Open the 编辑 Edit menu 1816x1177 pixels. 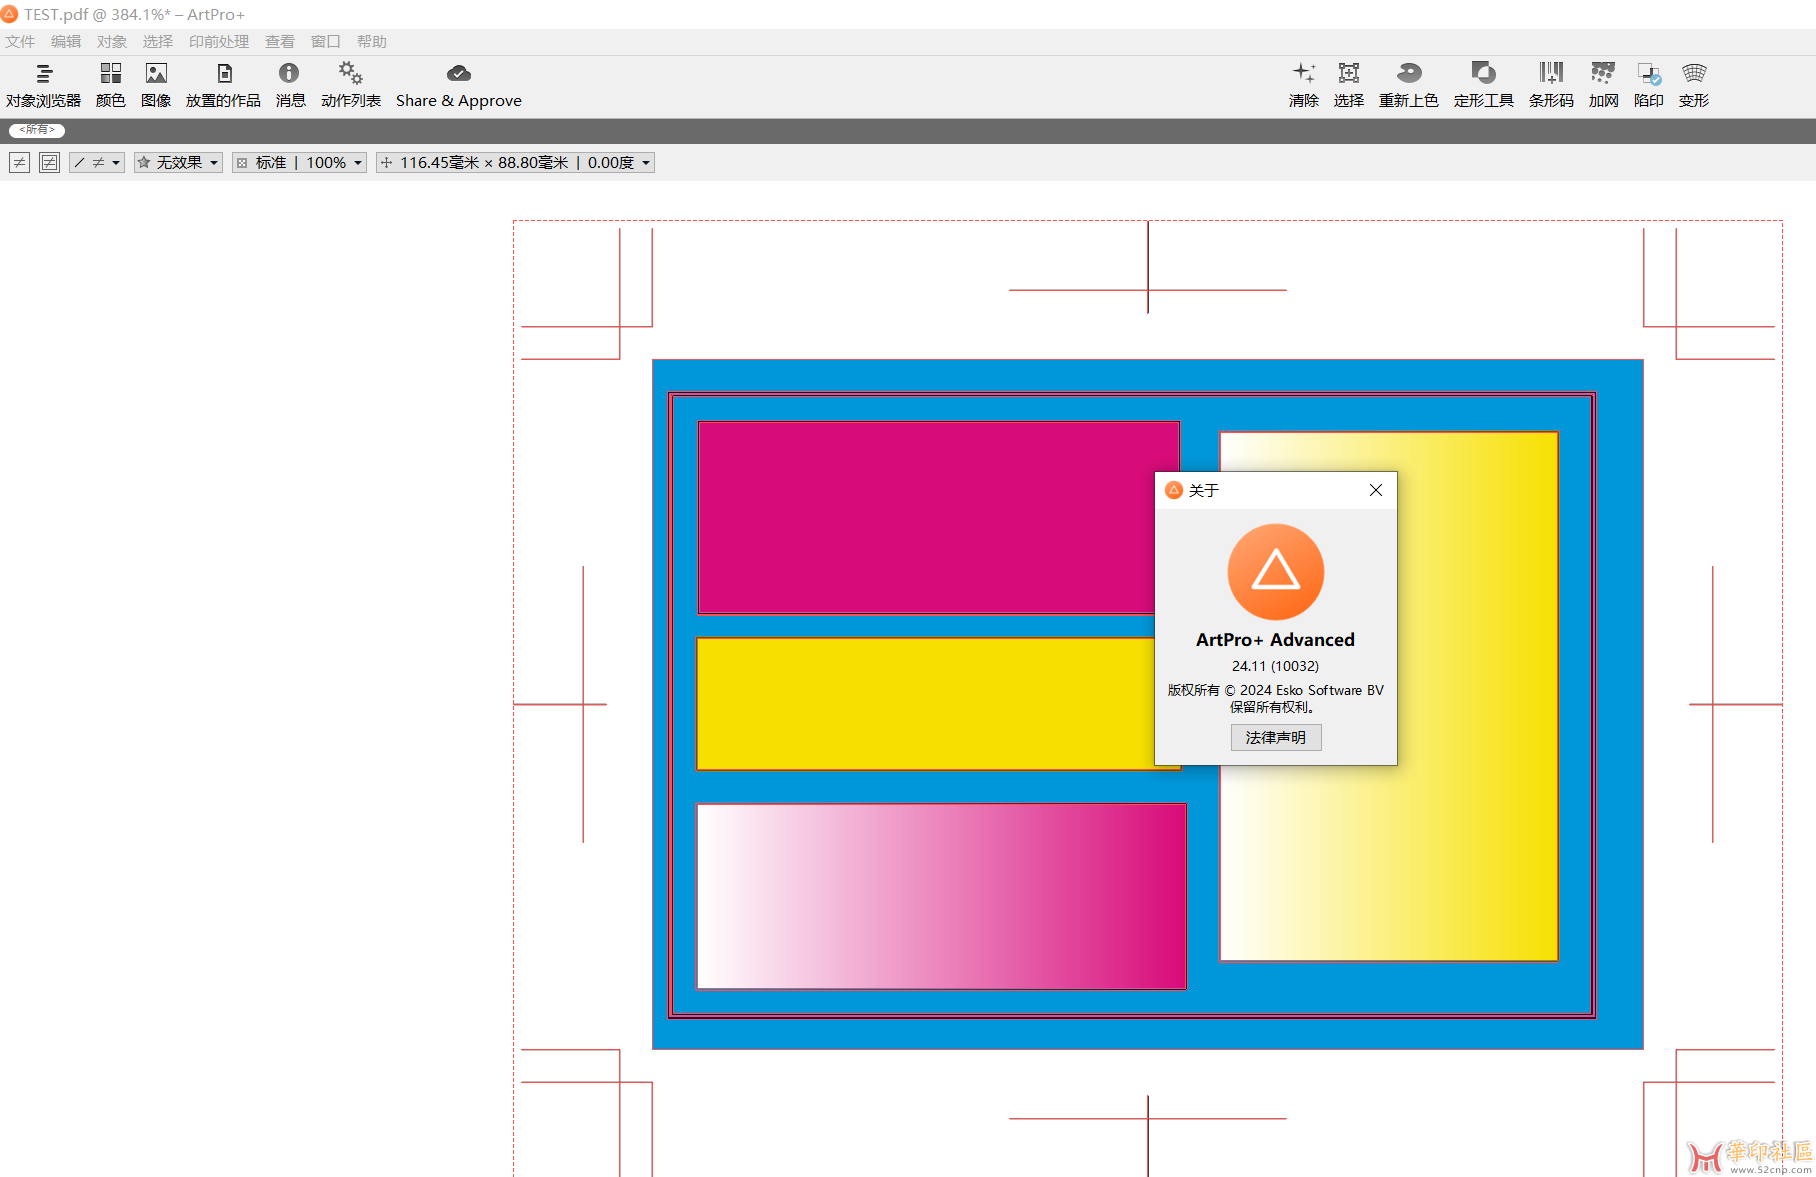coord(66,42)
